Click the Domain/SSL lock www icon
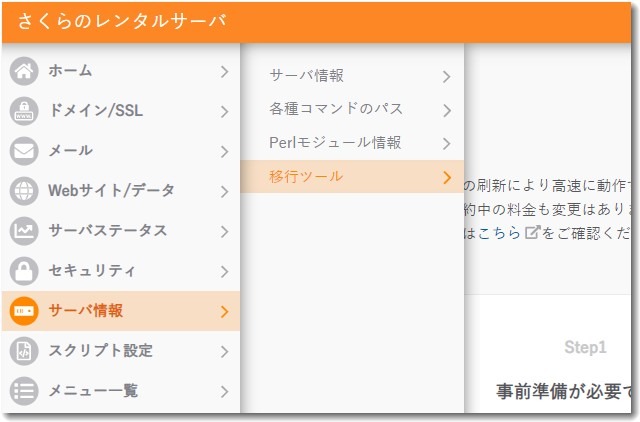The image size is (640, 422). [24, 111]
